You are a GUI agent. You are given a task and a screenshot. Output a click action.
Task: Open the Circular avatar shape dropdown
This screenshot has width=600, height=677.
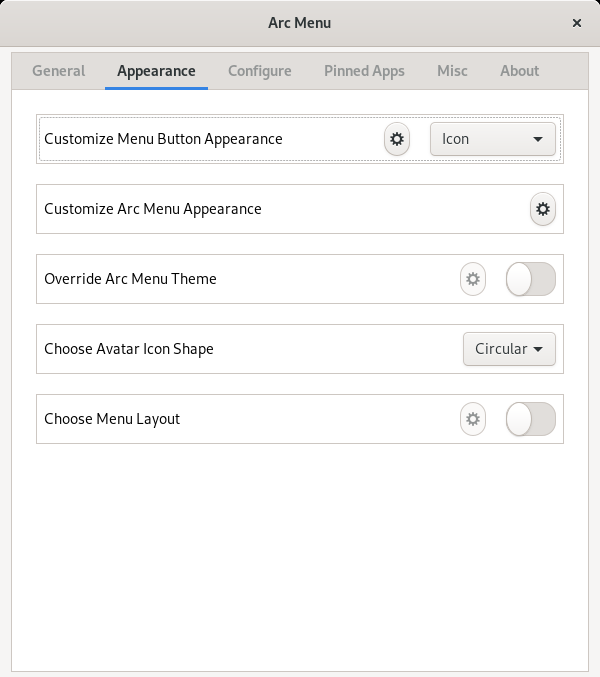coord(509,349)
